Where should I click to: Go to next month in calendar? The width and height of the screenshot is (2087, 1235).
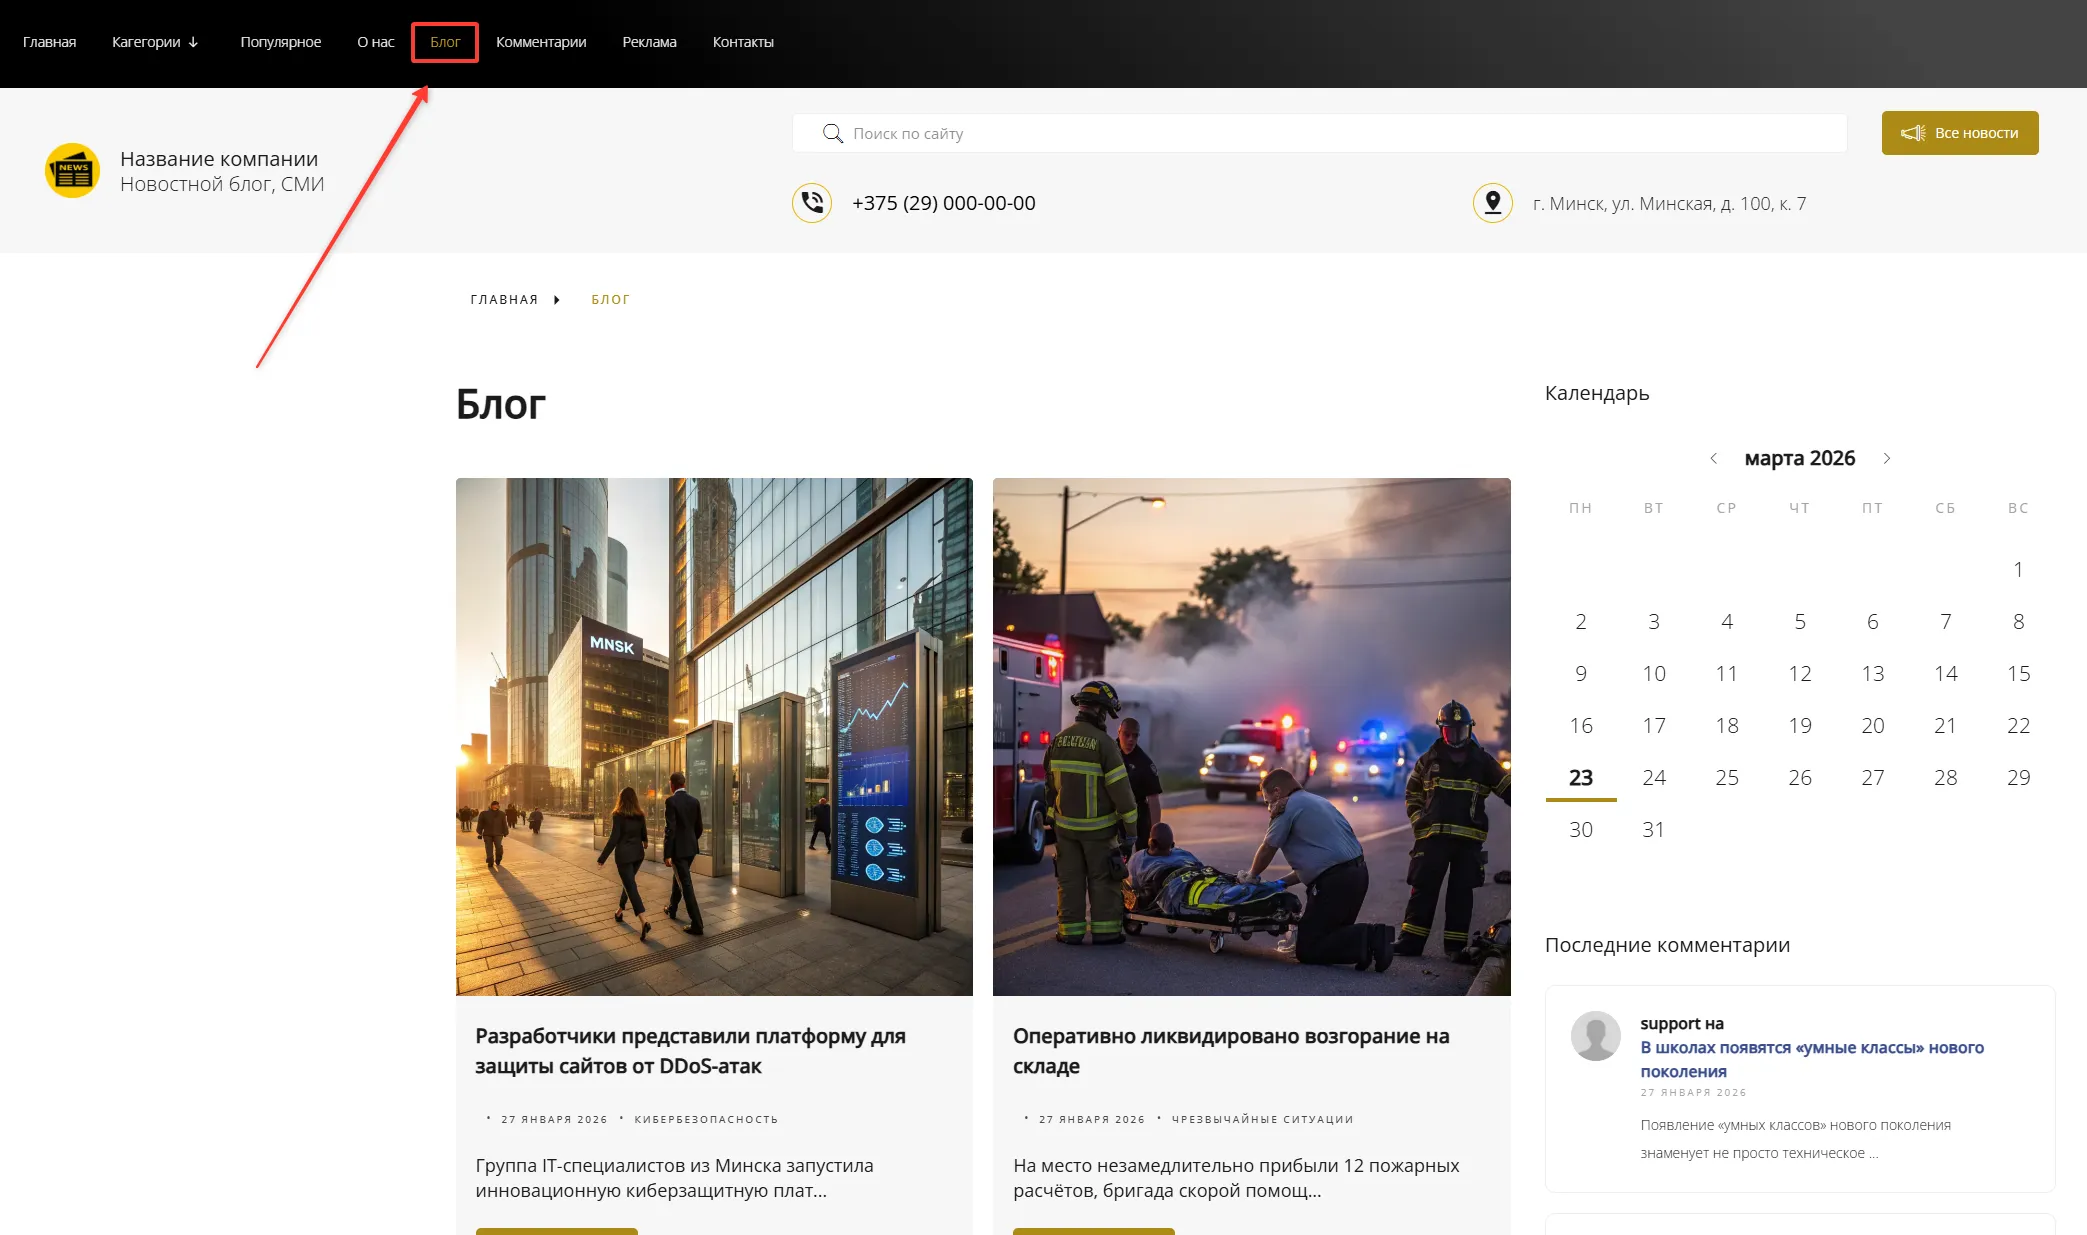click(x=1887, y=458)
